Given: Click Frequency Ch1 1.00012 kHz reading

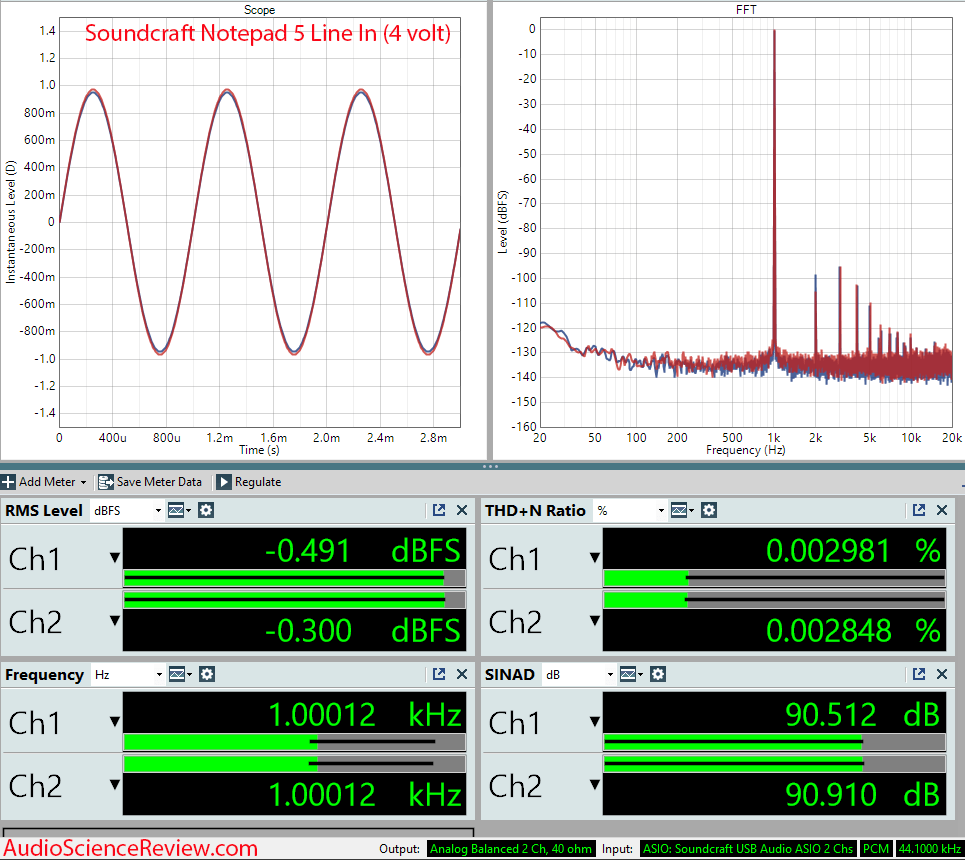Looking at the screenshot, I should (x=365, y=714).
